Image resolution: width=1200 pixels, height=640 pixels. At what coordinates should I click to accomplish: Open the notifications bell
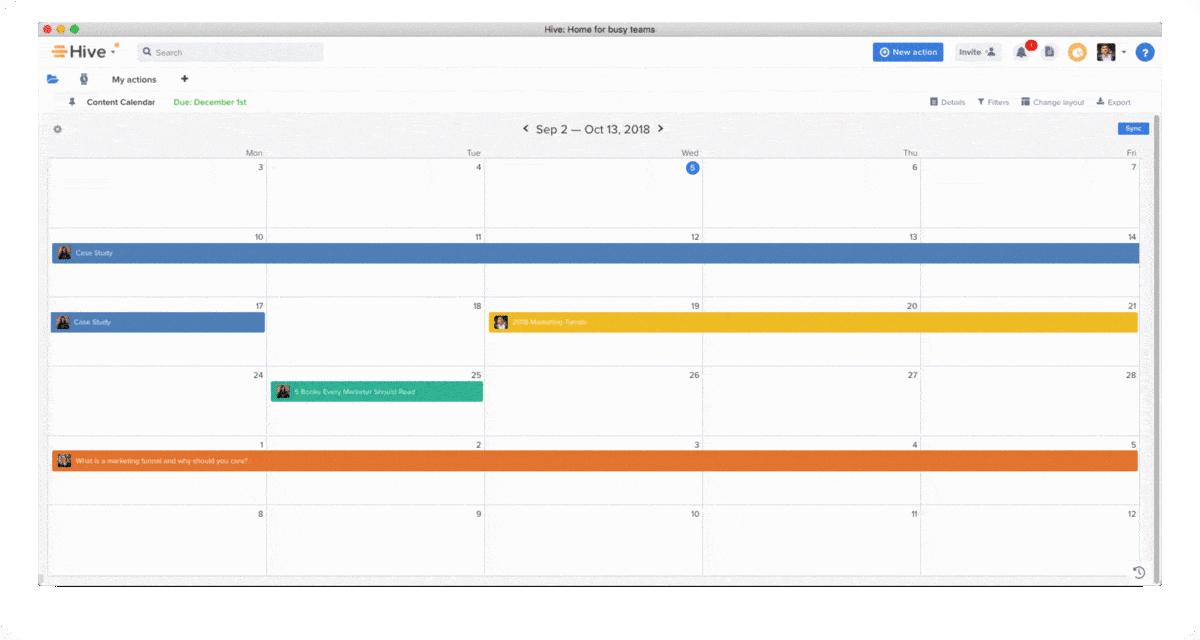1021,52
